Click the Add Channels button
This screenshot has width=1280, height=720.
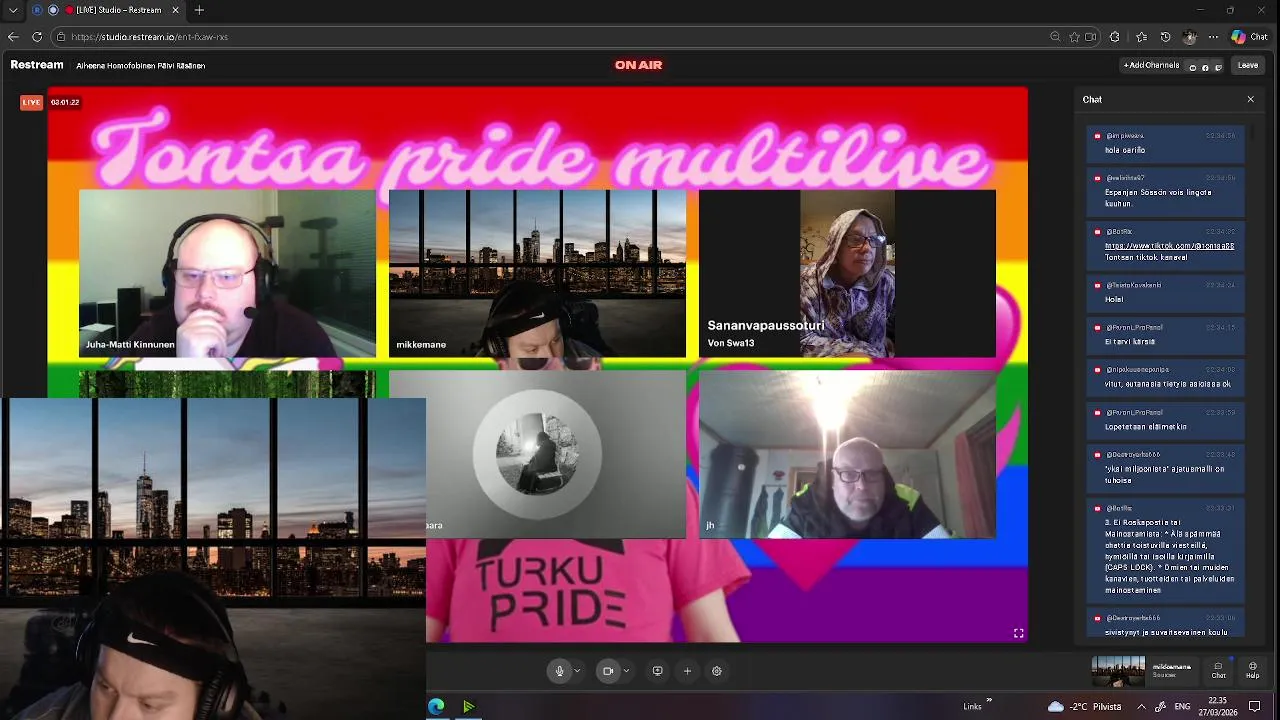1152,66
